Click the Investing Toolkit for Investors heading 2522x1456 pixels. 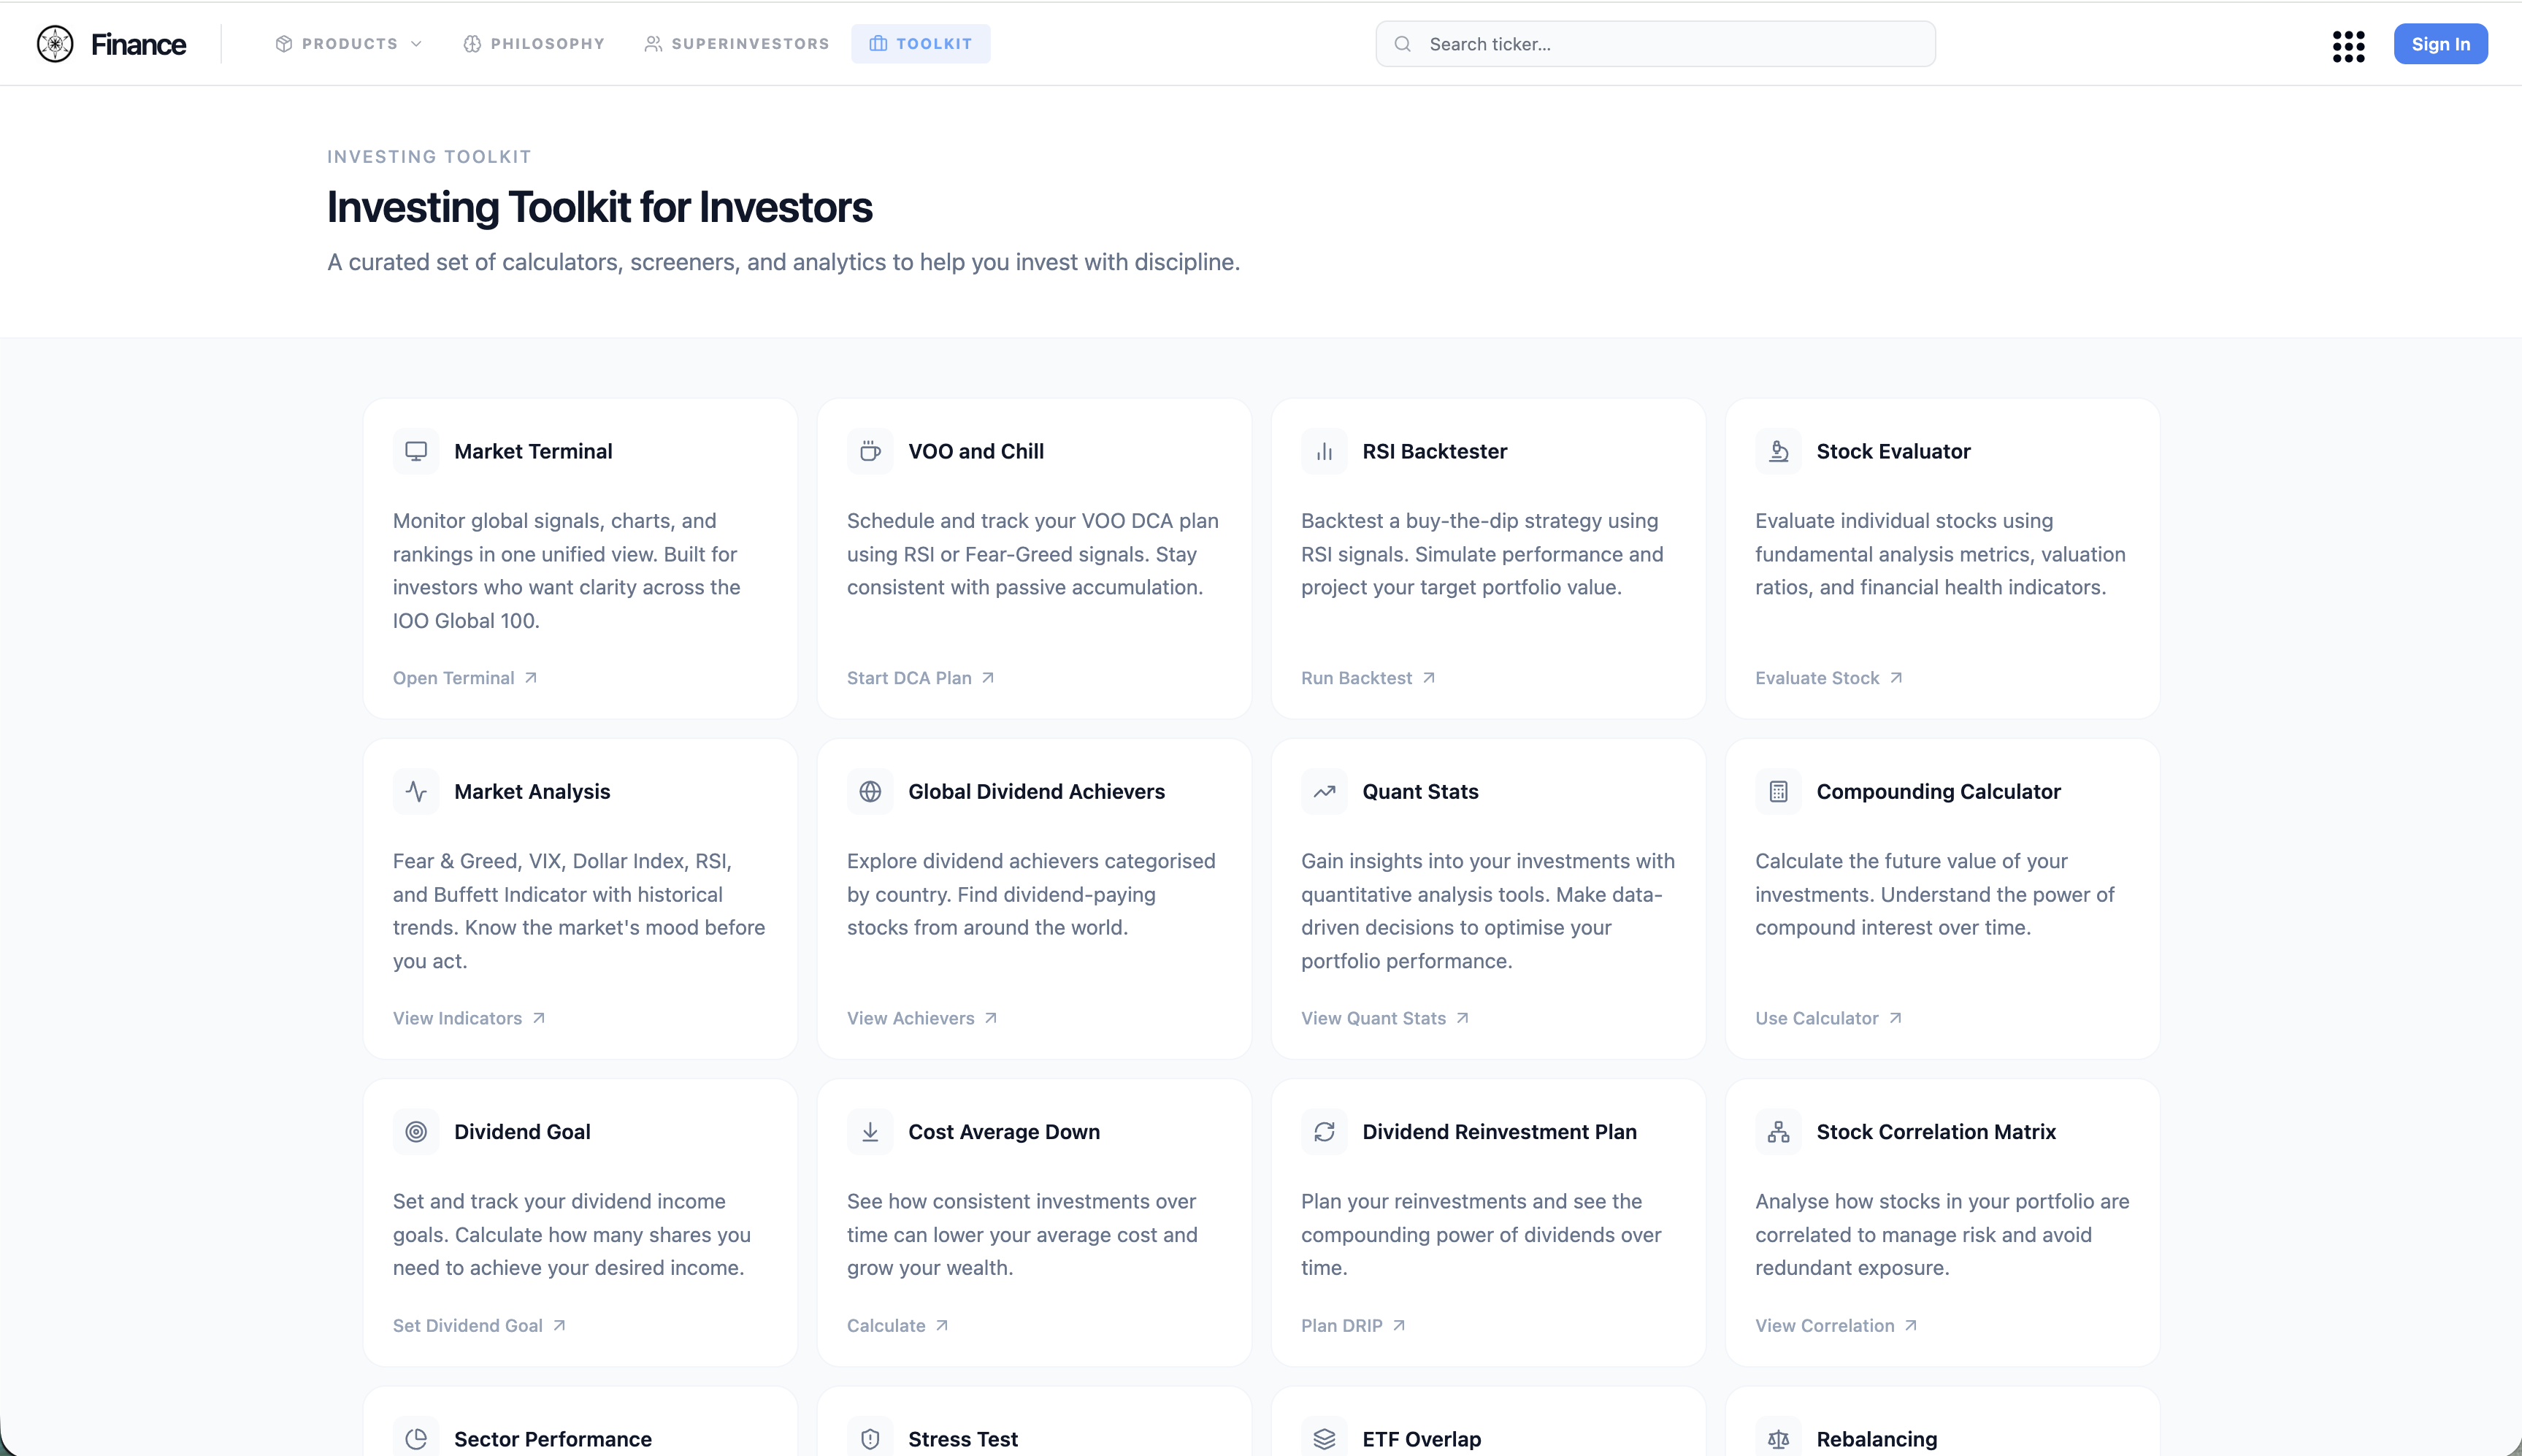(x=600, y=207)
